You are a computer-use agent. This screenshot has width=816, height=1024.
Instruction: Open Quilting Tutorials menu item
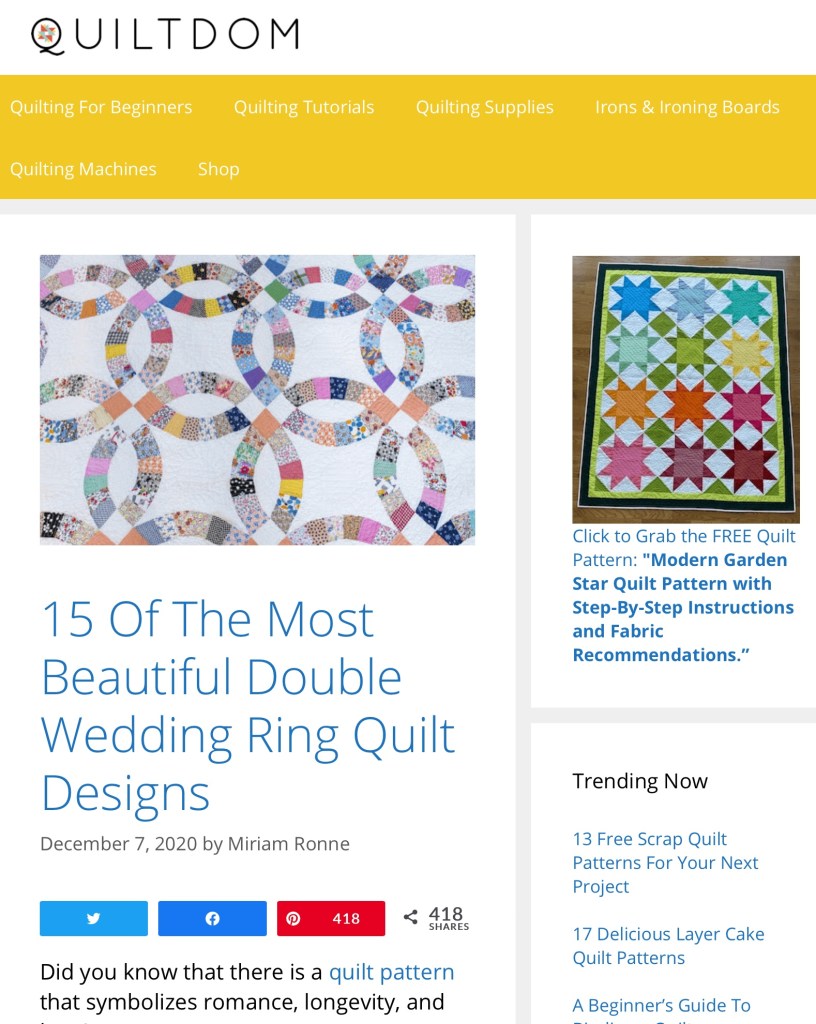click(x=304, y=107)
